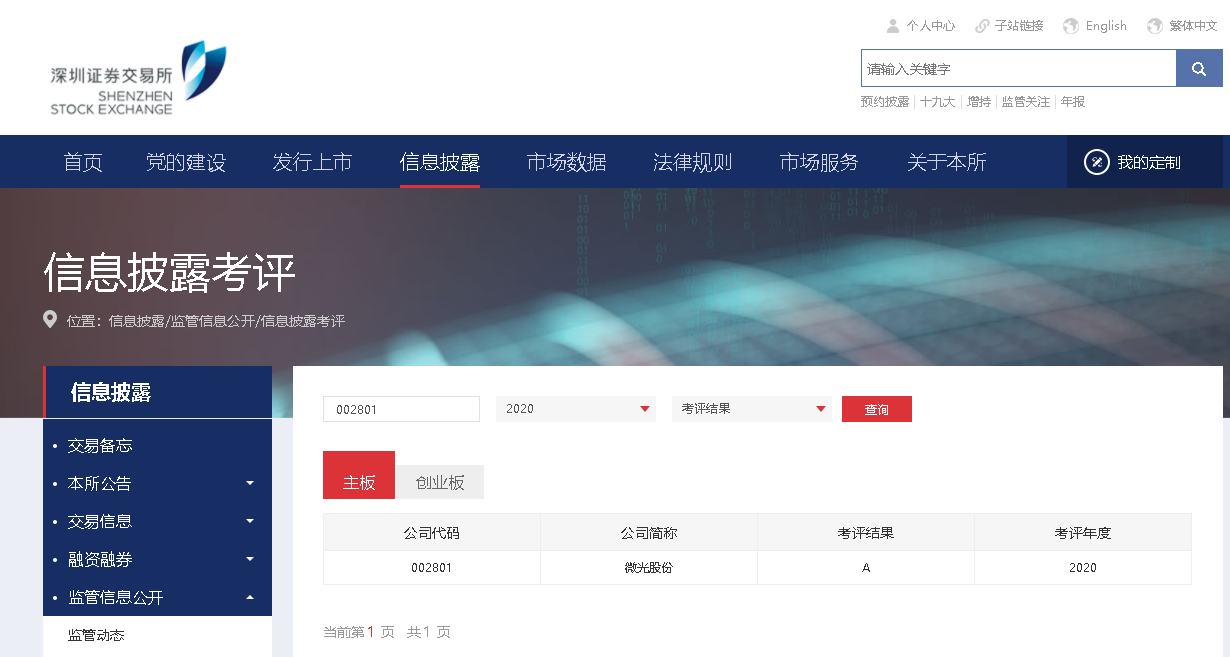Open 融资融券 in sidebar

[100, 560]
